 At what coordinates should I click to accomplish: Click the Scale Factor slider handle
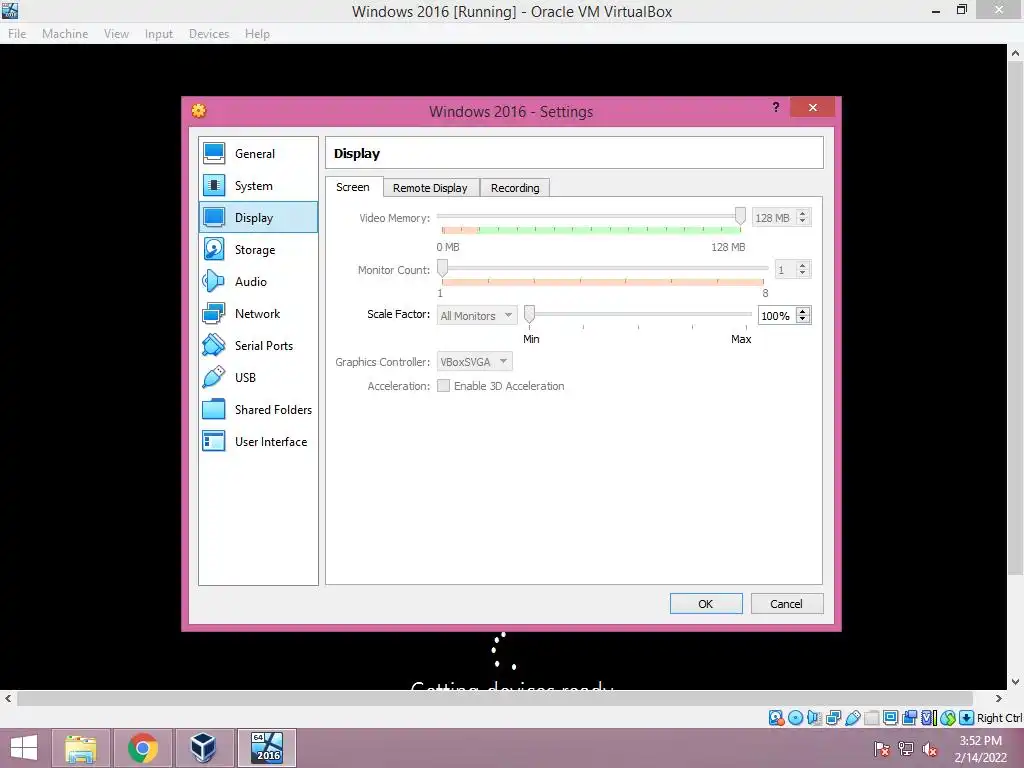click(530, 314)
